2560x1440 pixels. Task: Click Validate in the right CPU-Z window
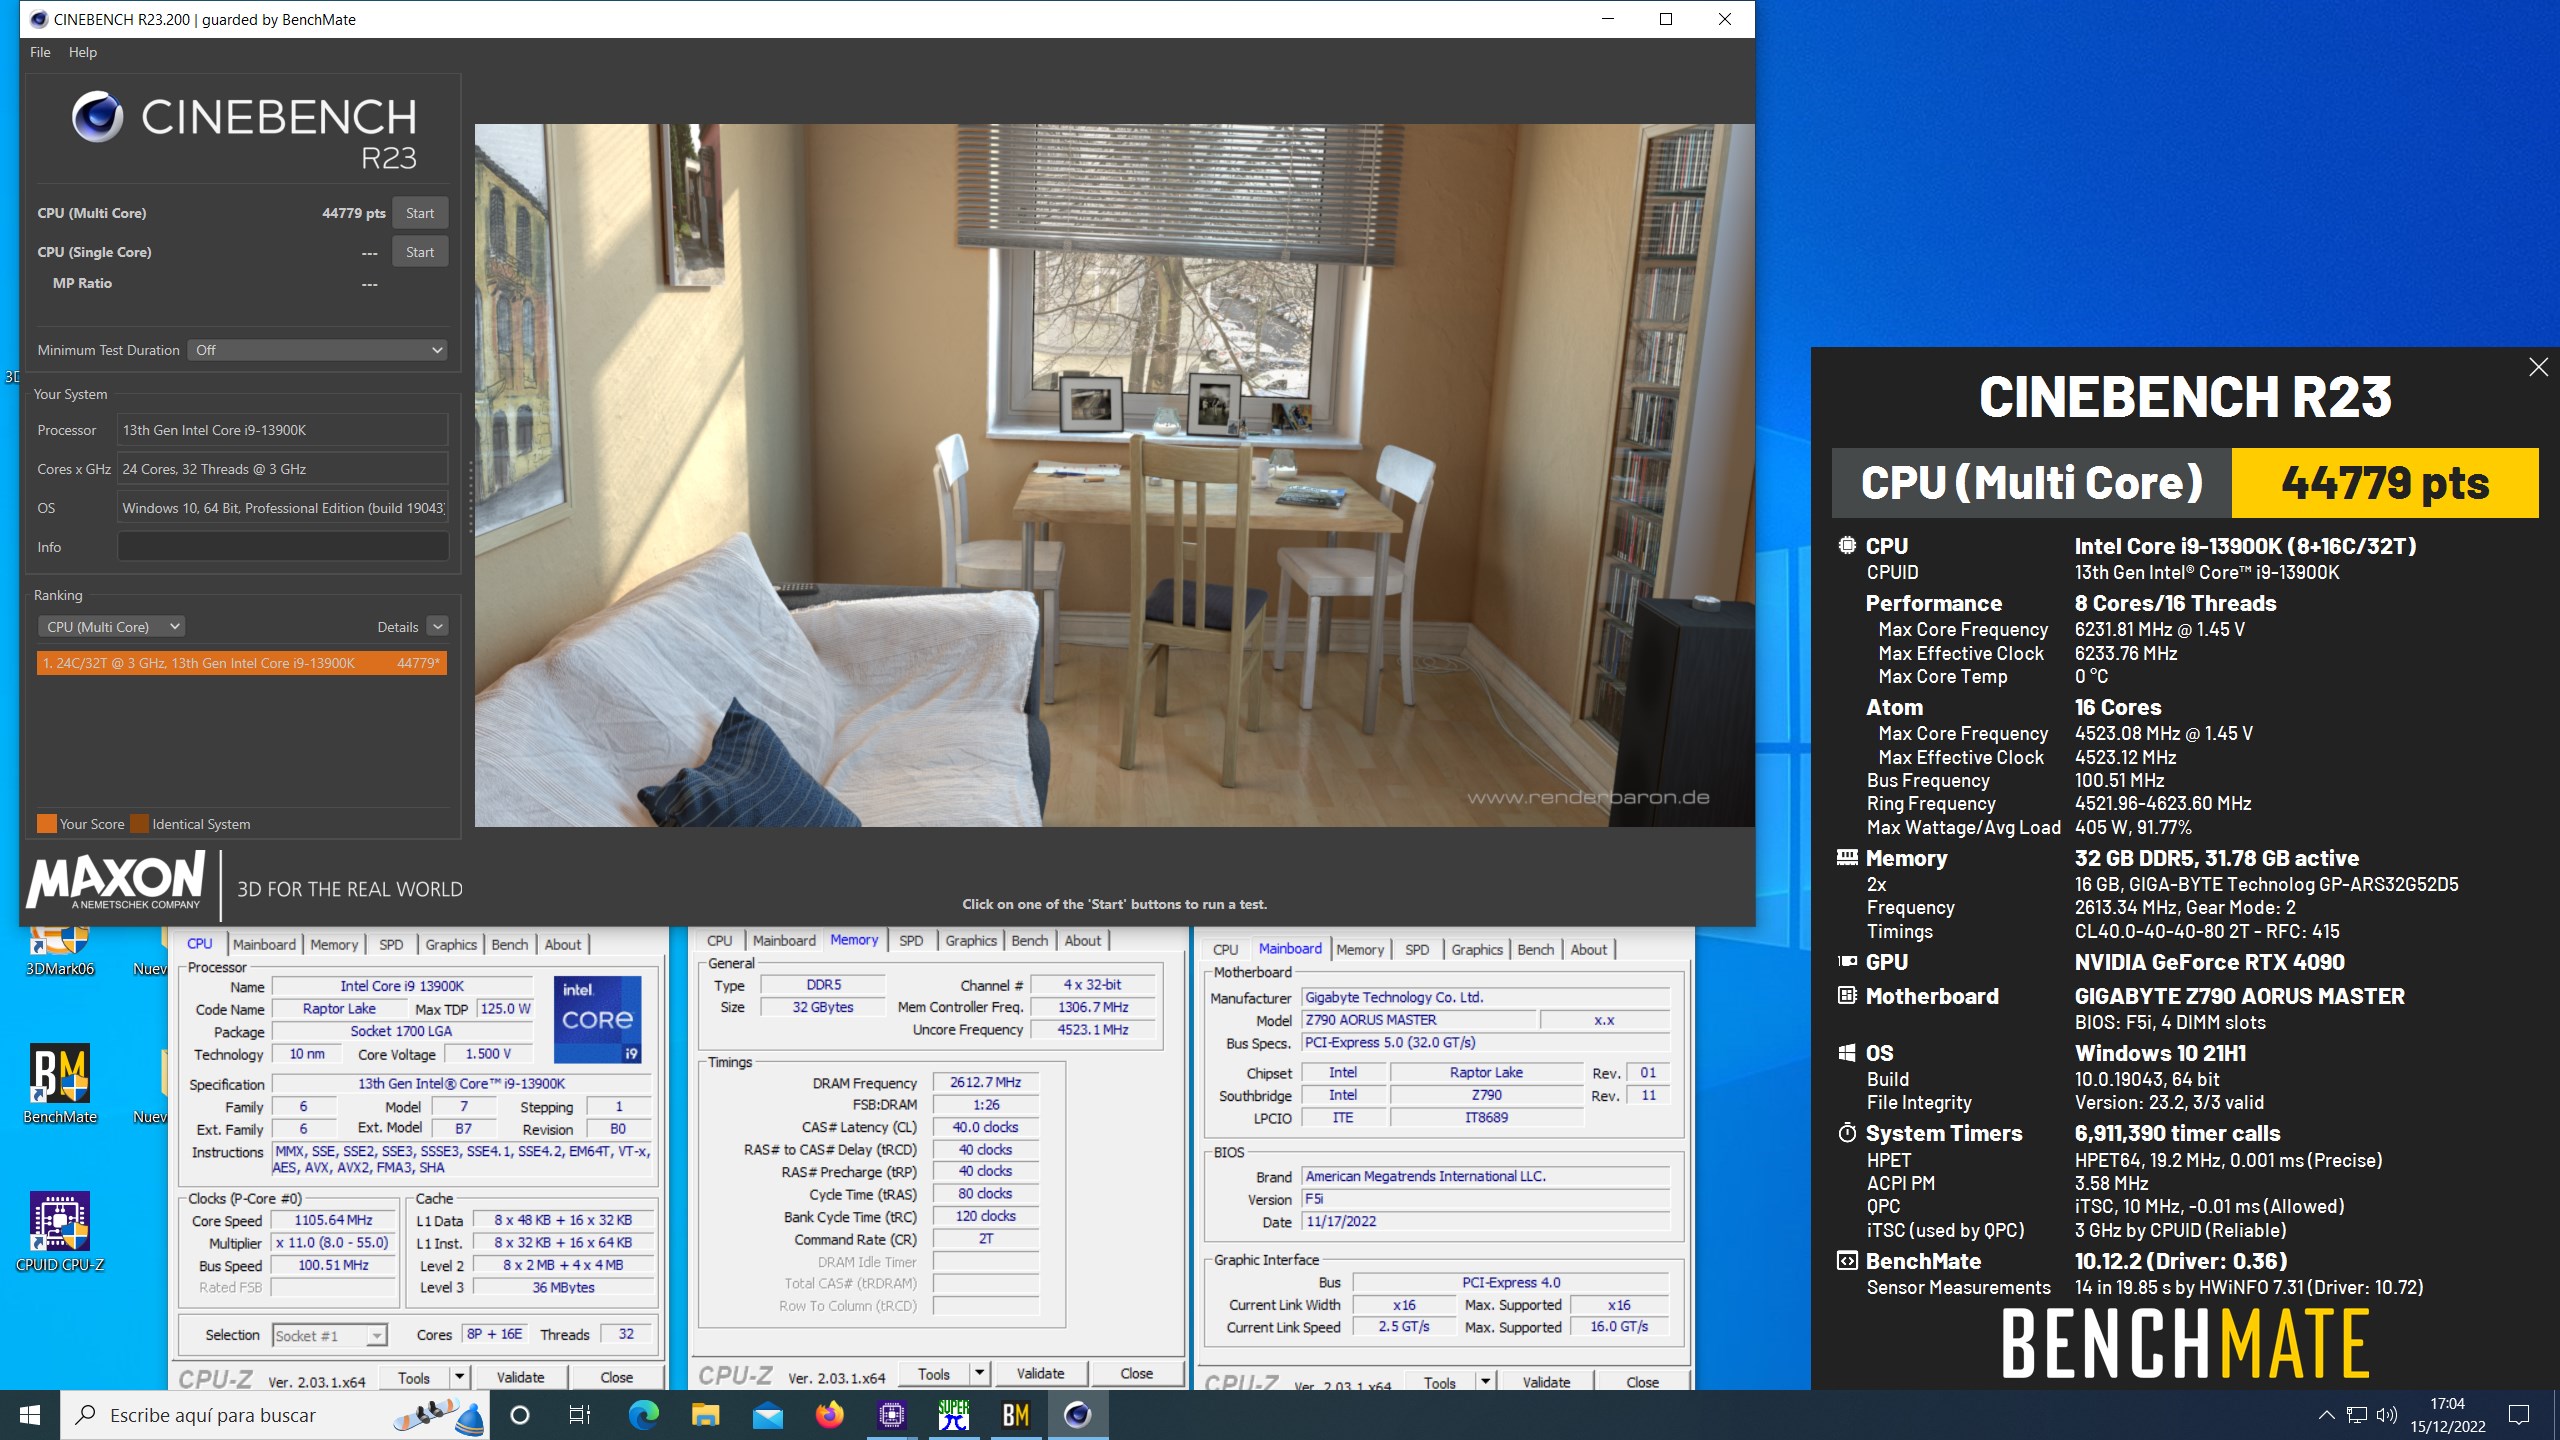[x=1546, y=1382]
